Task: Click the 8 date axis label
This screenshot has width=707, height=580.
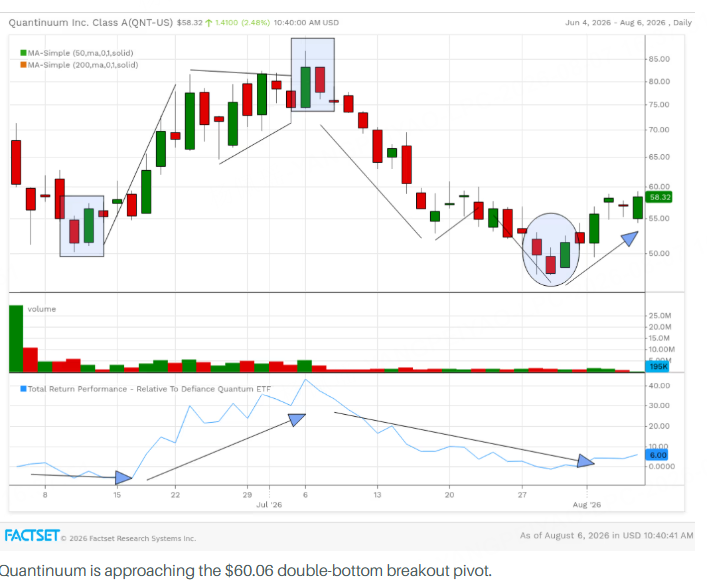Action: point(45,495)
